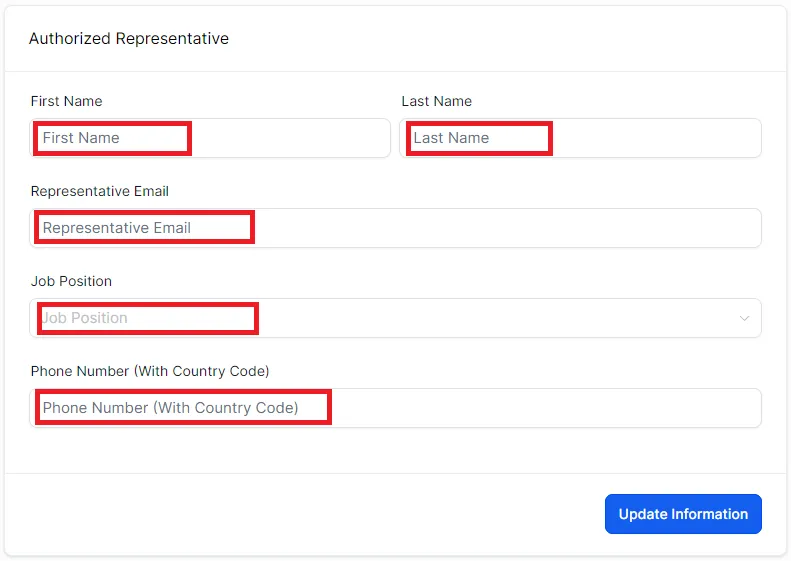Click the Update Information button

coord(683,514)
